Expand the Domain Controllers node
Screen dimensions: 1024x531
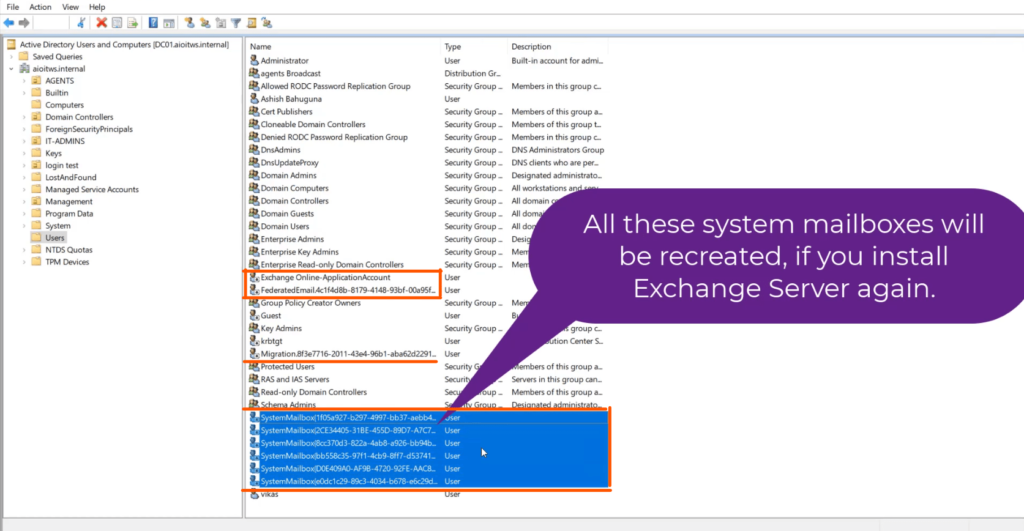pyautogui.click(x=24, y=117)
